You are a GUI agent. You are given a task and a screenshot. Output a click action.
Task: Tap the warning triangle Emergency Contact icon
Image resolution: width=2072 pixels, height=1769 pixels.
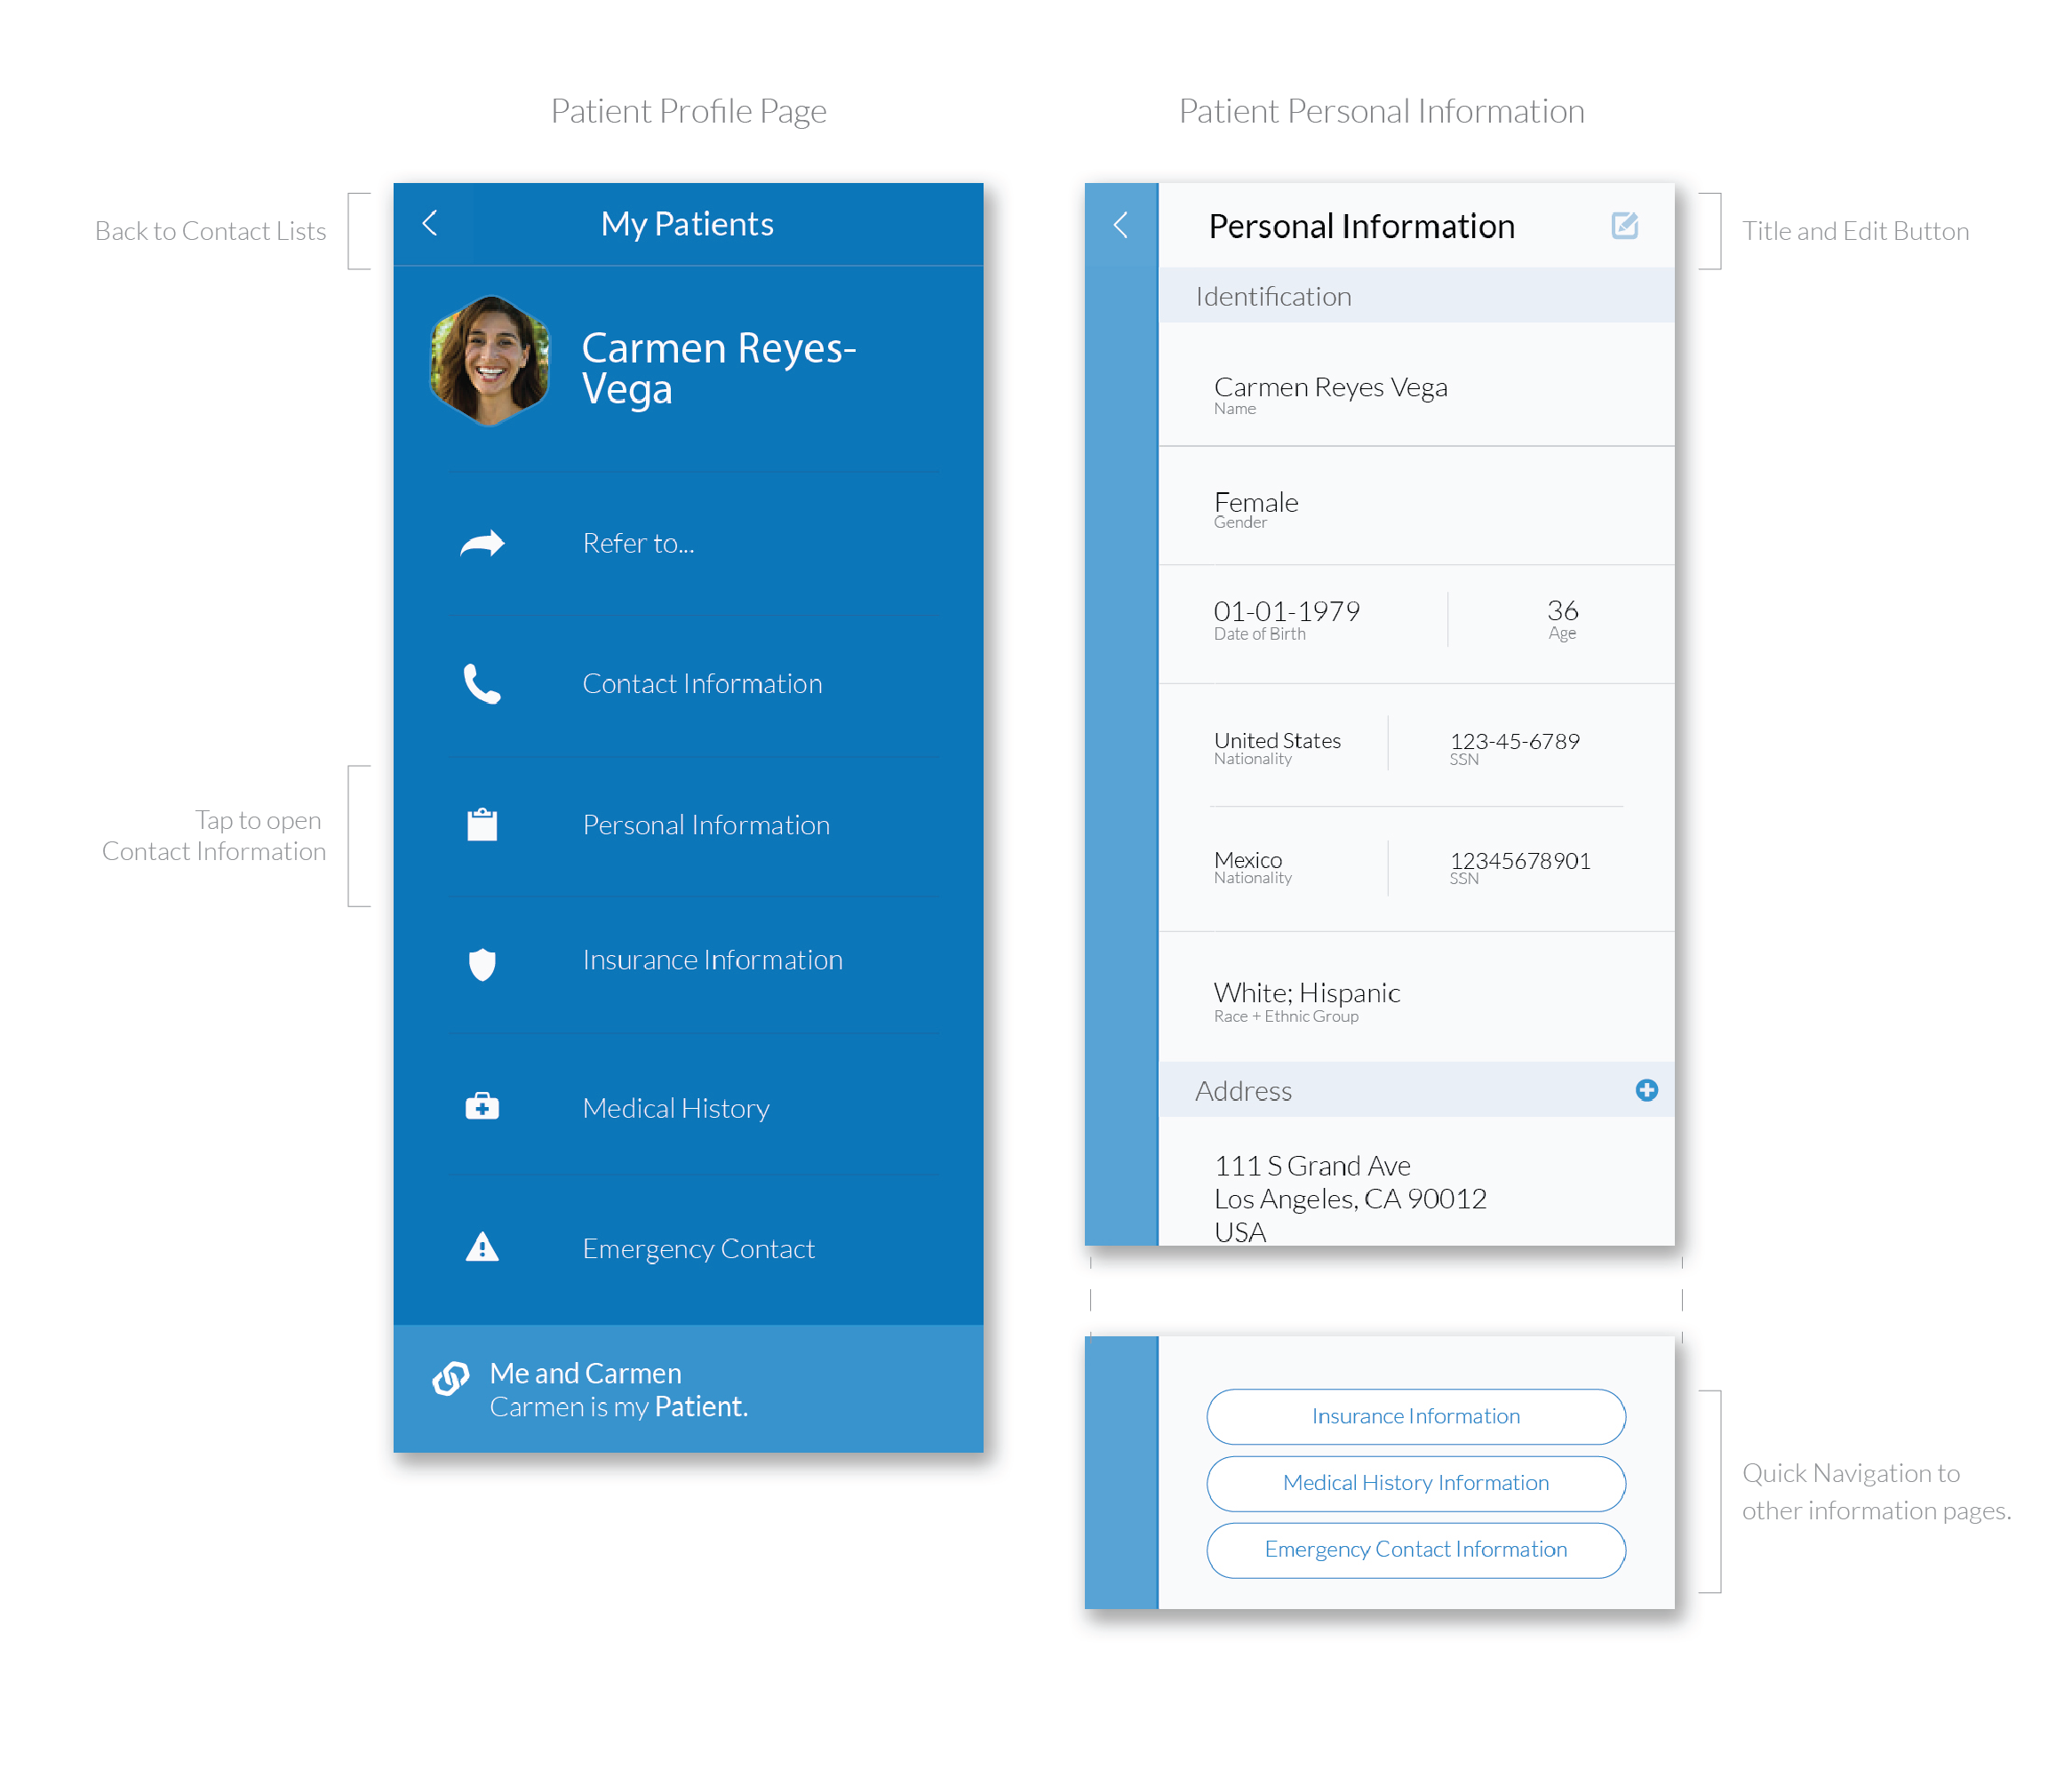[482, 1248]
